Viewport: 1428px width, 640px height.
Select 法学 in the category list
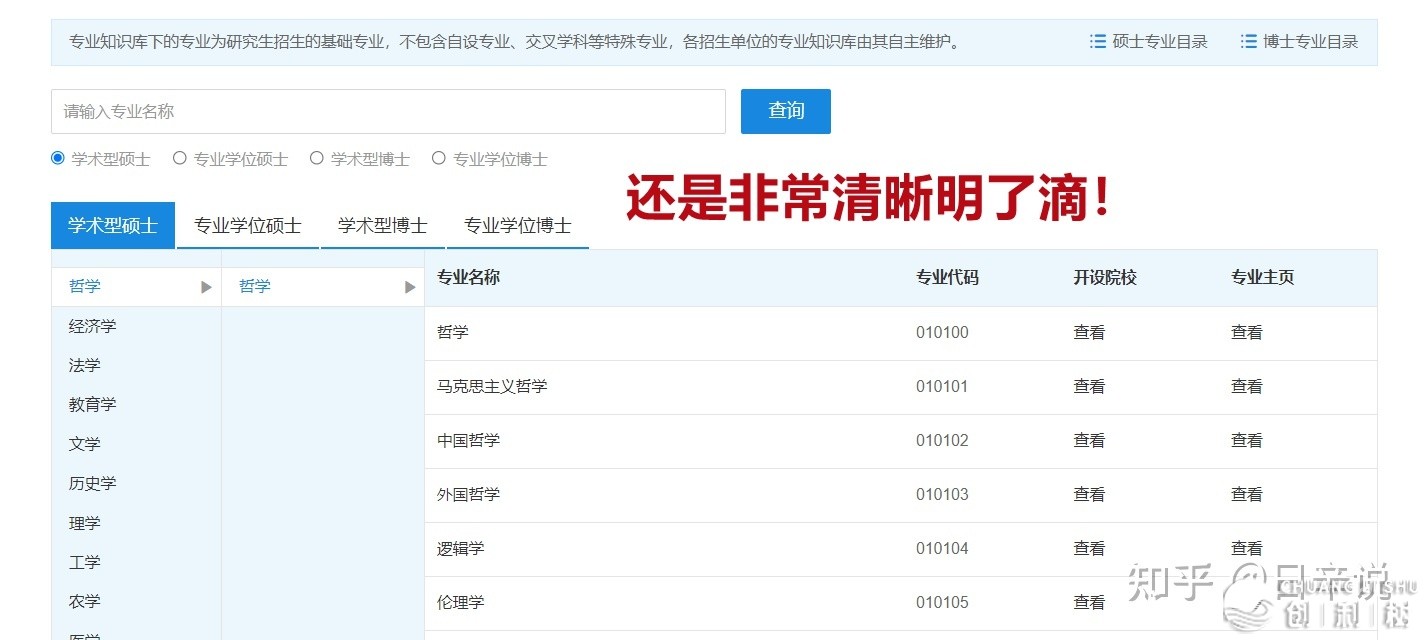pyautogui.click(x=85, y=366)
